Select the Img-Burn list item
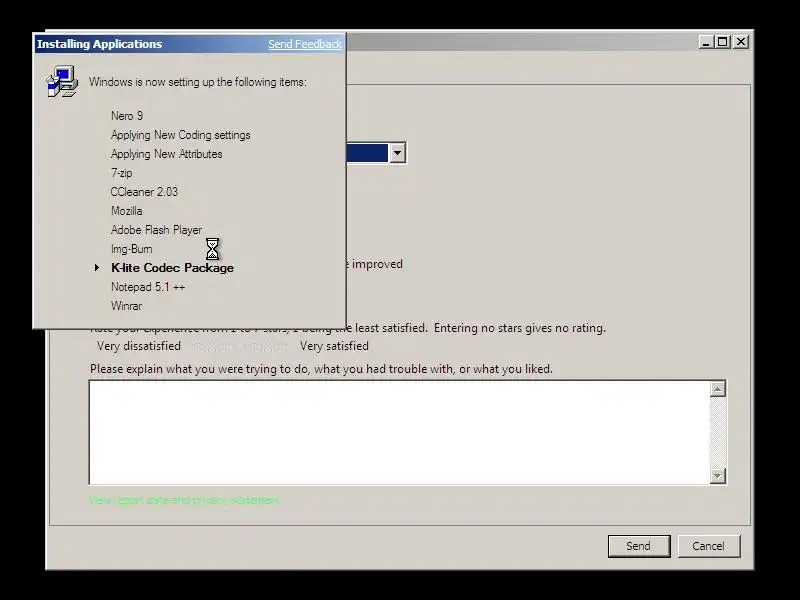Screen dimensions: 800x600 [132, 249]
